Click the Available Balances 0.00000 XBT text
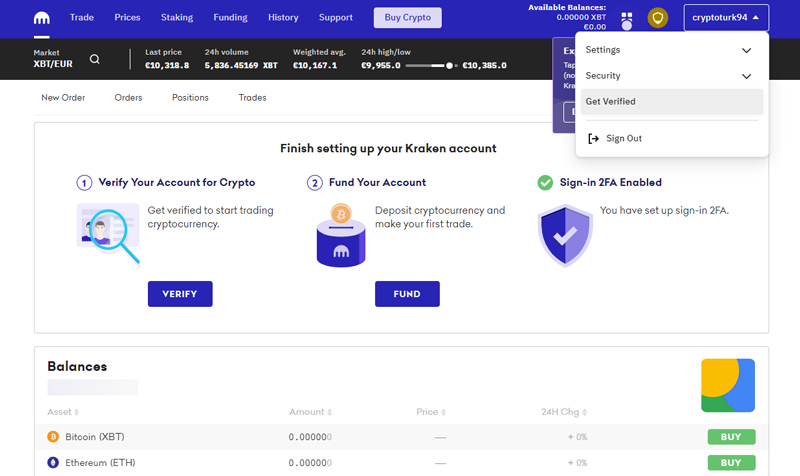Screen dimensions: 800x476 pos(581,17)
